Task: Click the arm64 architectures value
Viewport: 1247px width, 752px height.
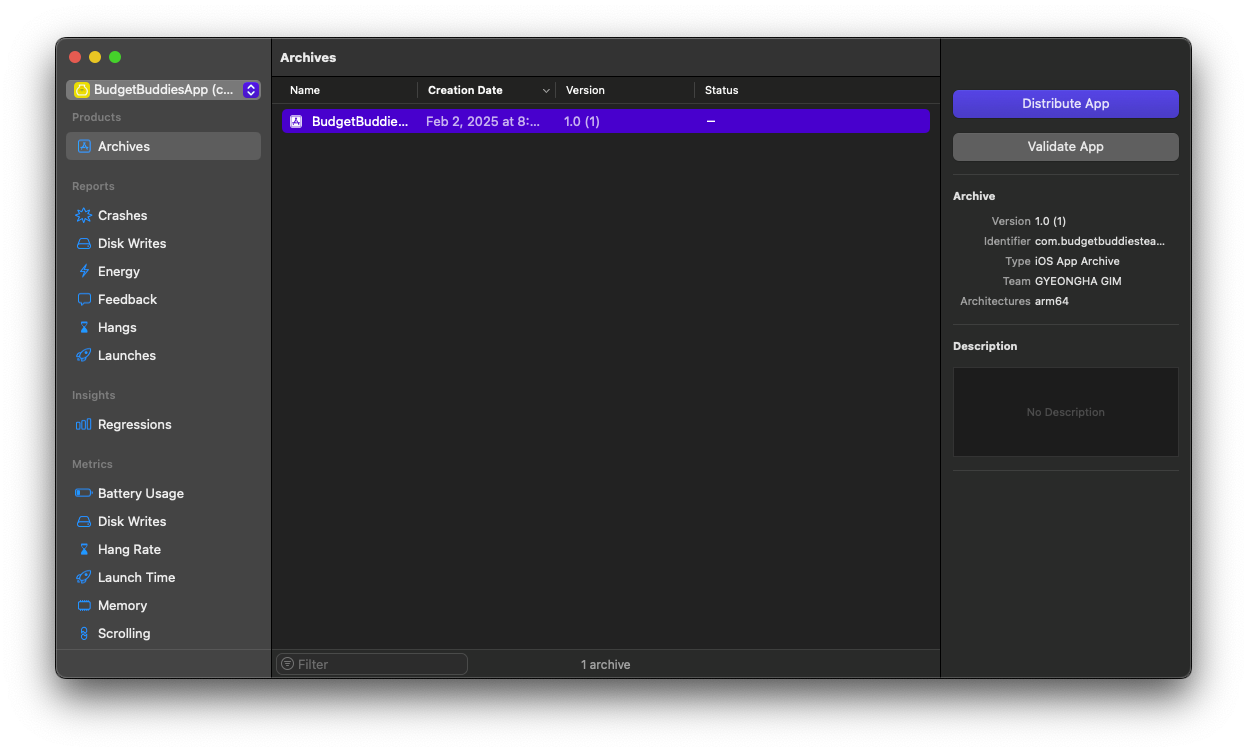Action: point(1052,301)
